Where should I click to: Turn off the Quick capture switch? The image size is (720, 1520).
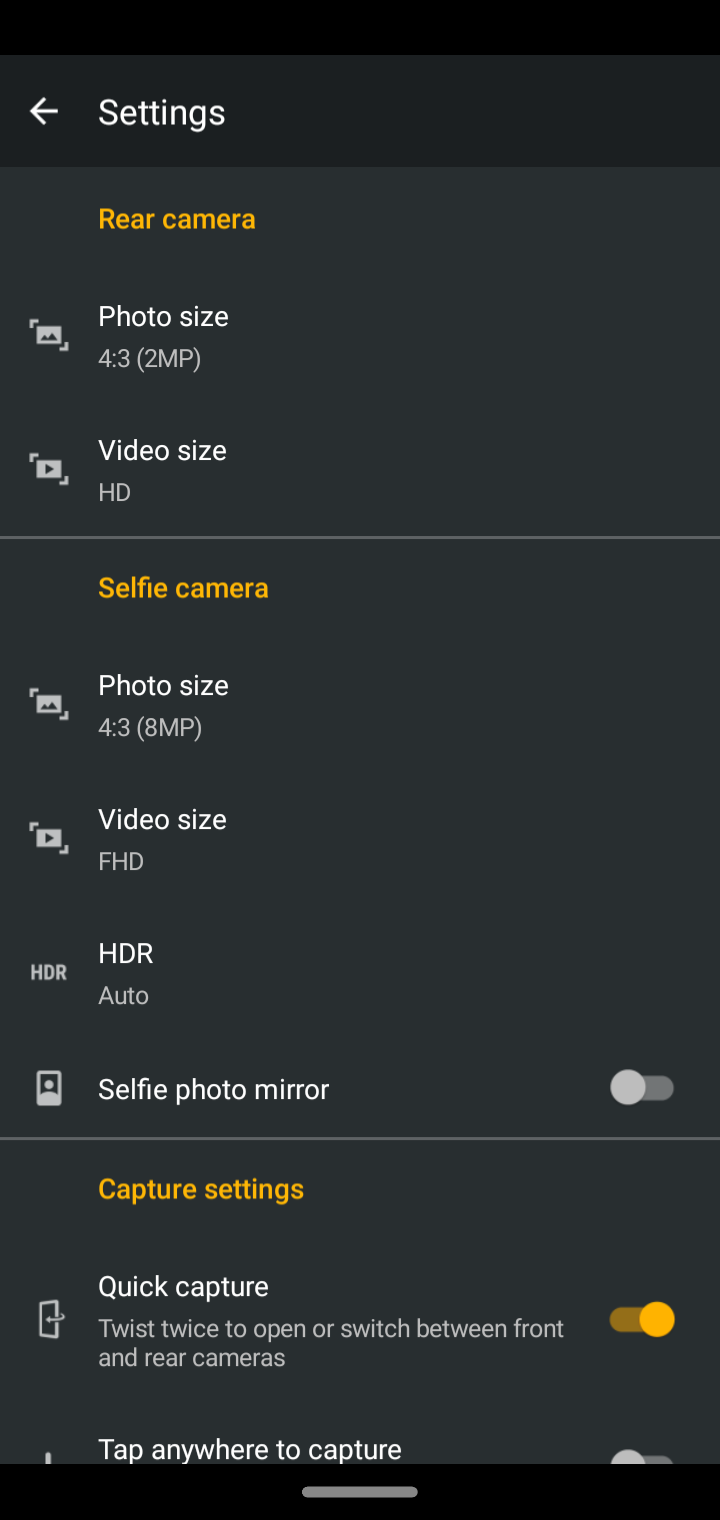coord(642,1320)
